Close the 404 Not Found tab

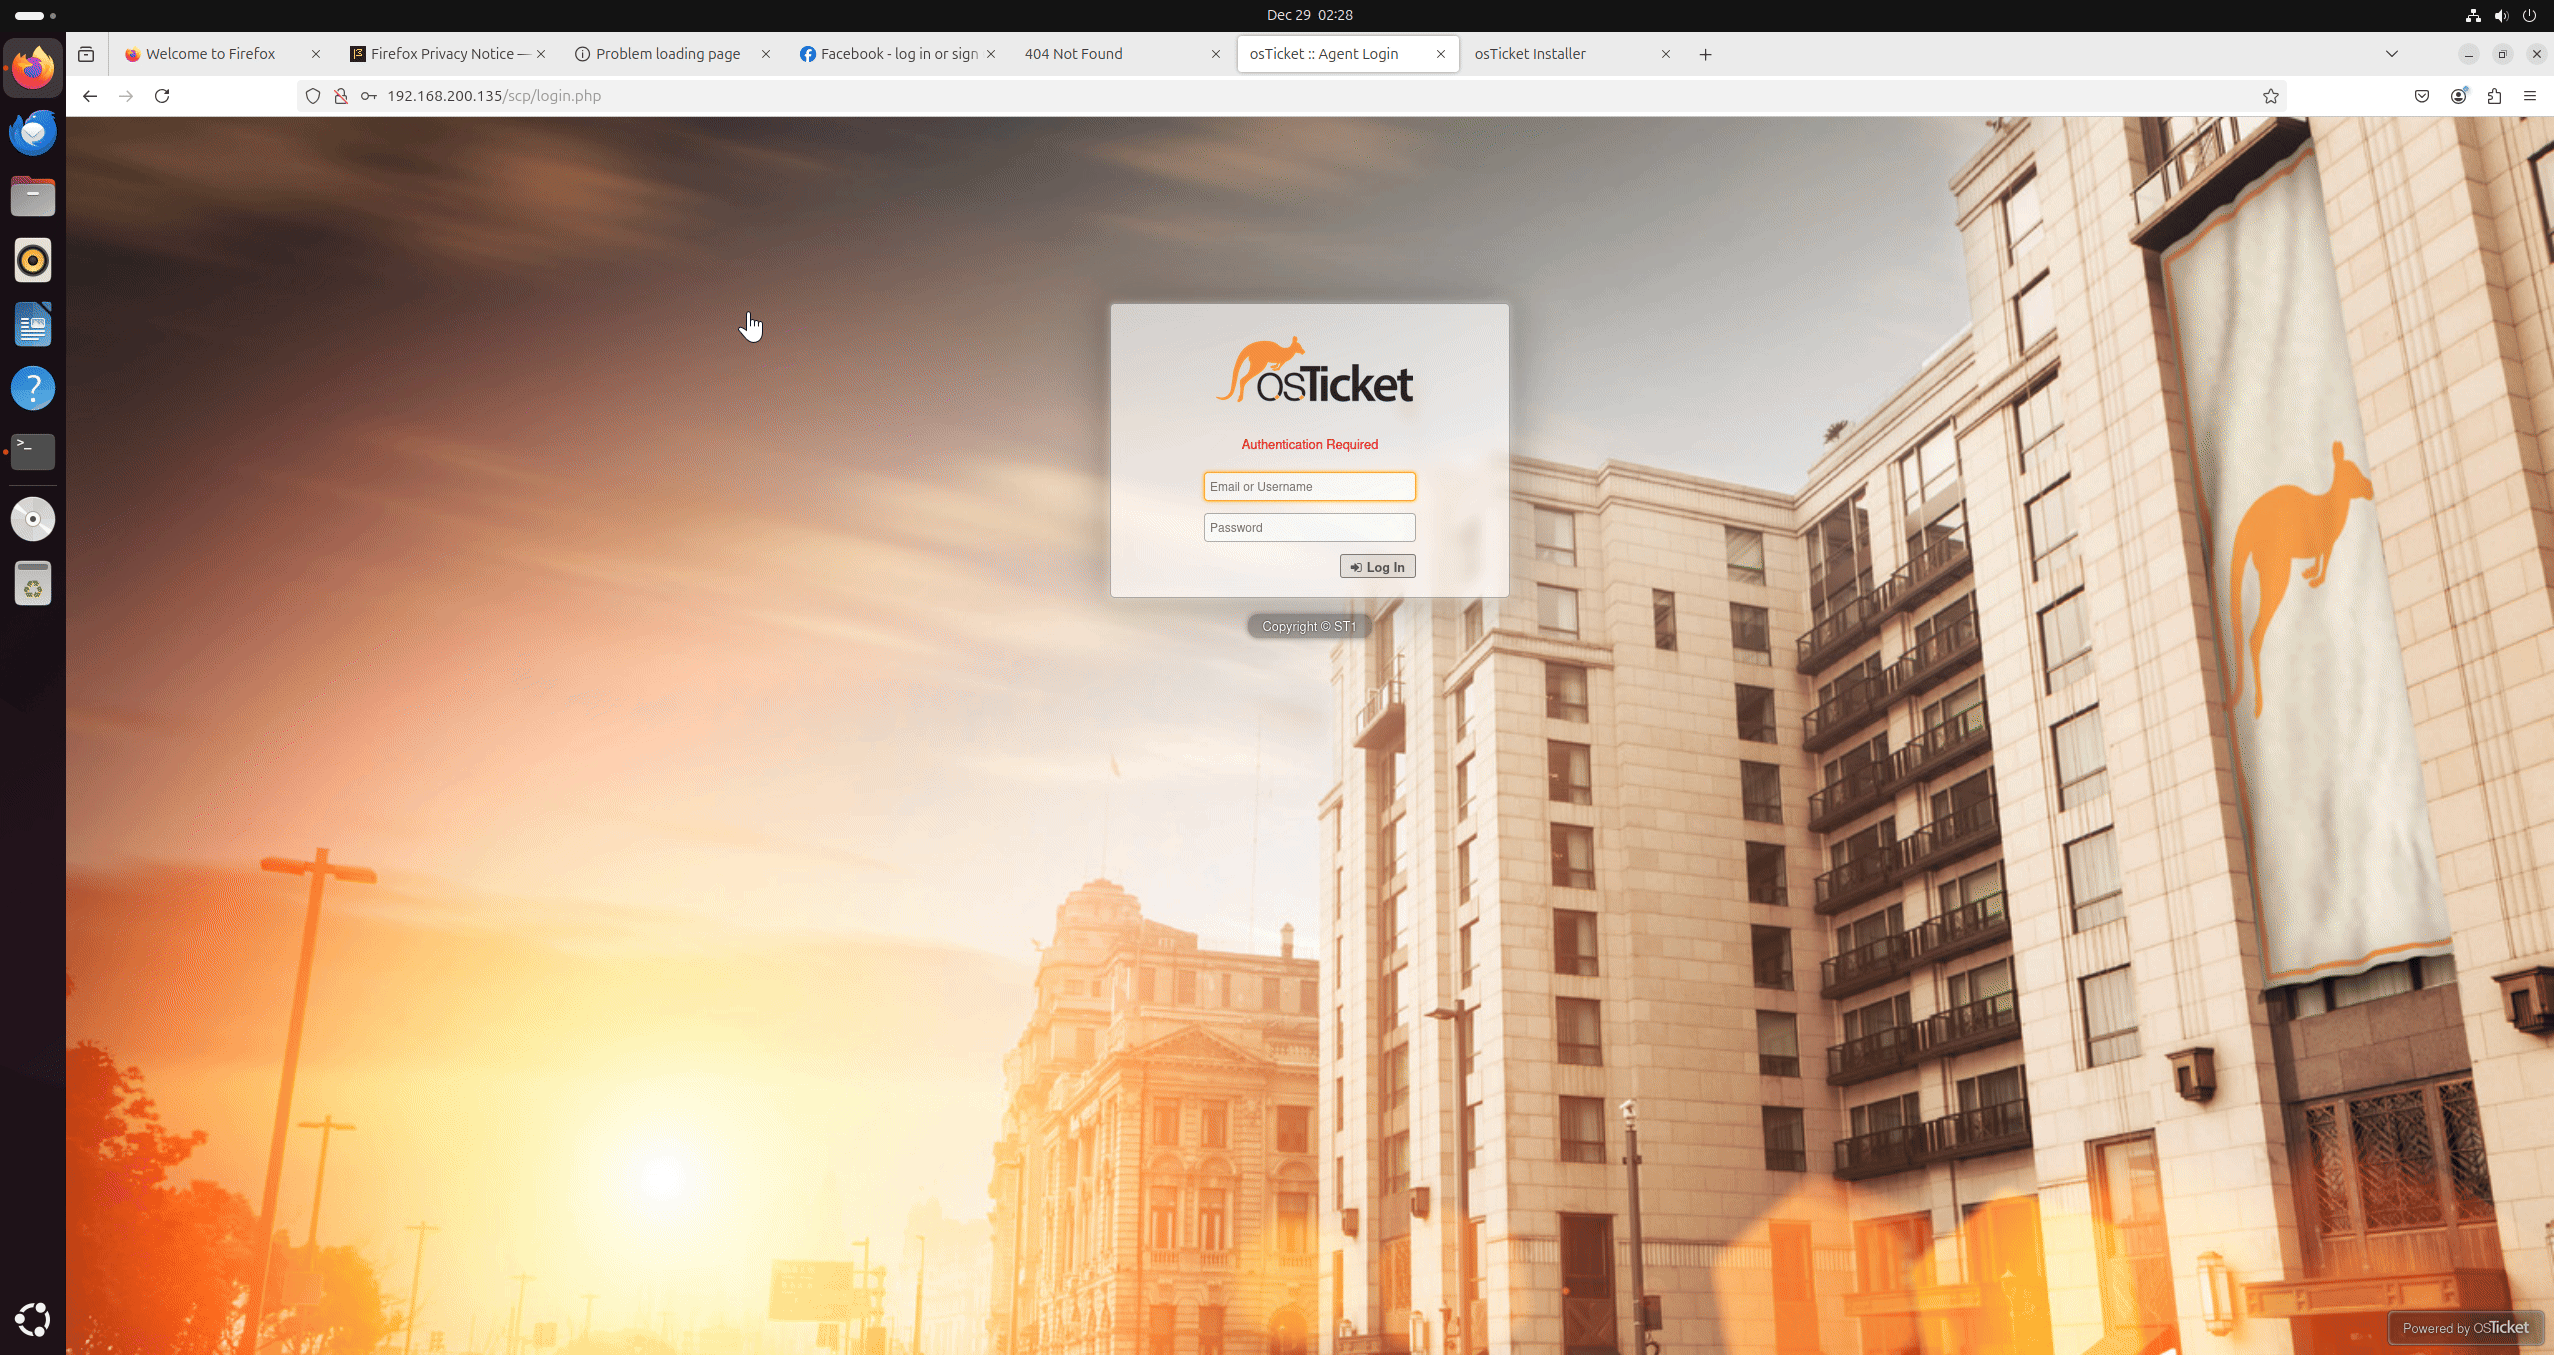(x=1216, y=54)
